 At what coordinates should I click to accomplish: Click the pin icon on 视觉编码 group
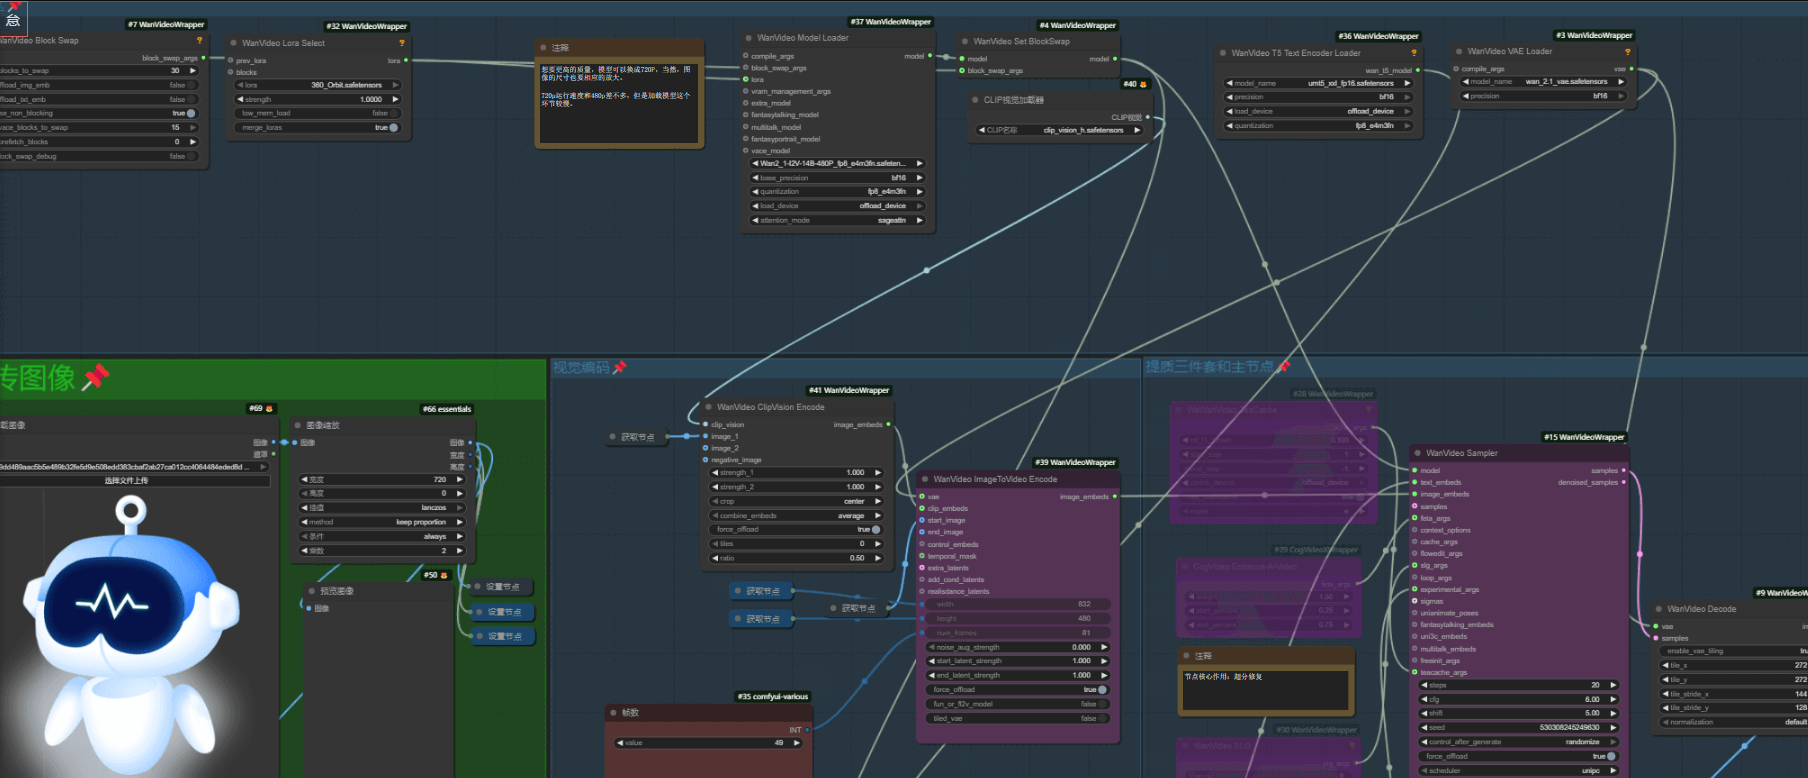point(619,368)
